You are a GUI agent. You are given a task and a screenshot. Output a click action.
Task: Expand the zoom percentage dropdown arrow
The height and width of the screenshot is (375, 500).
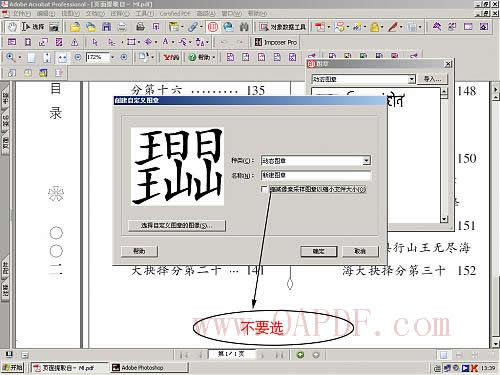tap(112, 57)
